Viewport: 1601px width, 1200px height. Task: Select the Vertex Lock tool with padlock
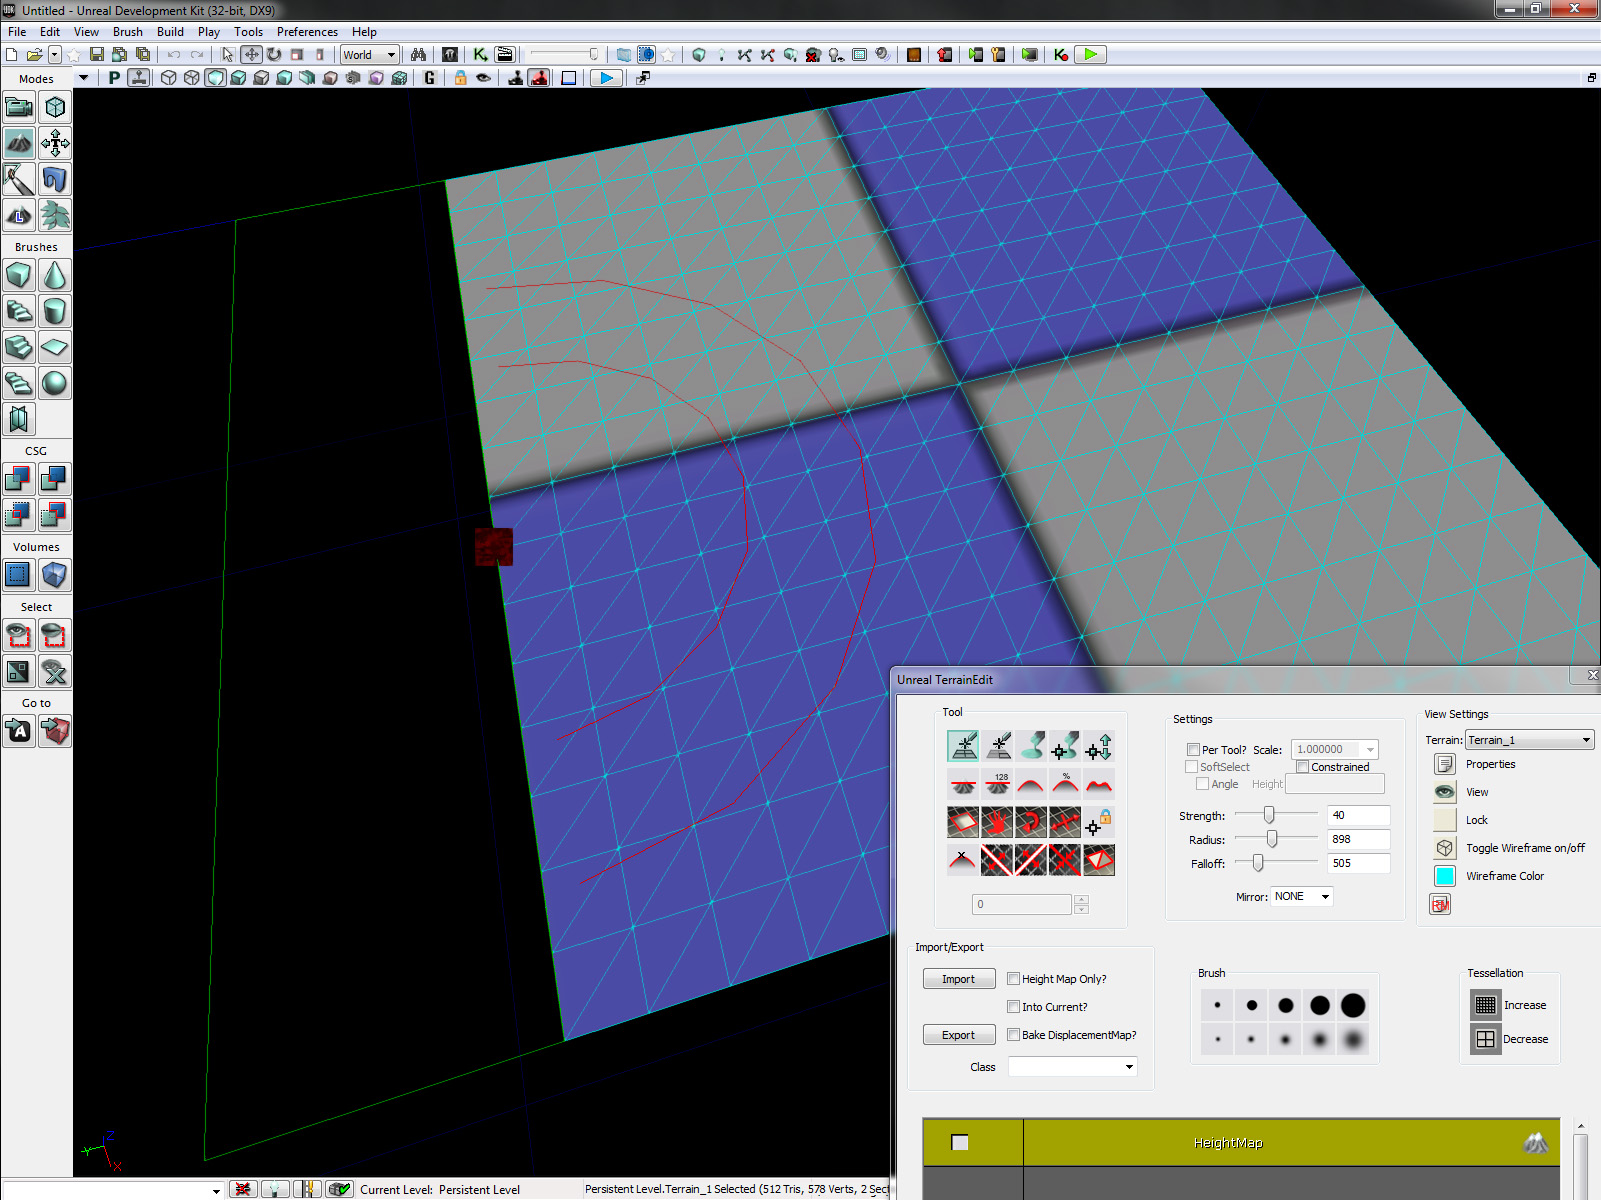(1099, 822)
